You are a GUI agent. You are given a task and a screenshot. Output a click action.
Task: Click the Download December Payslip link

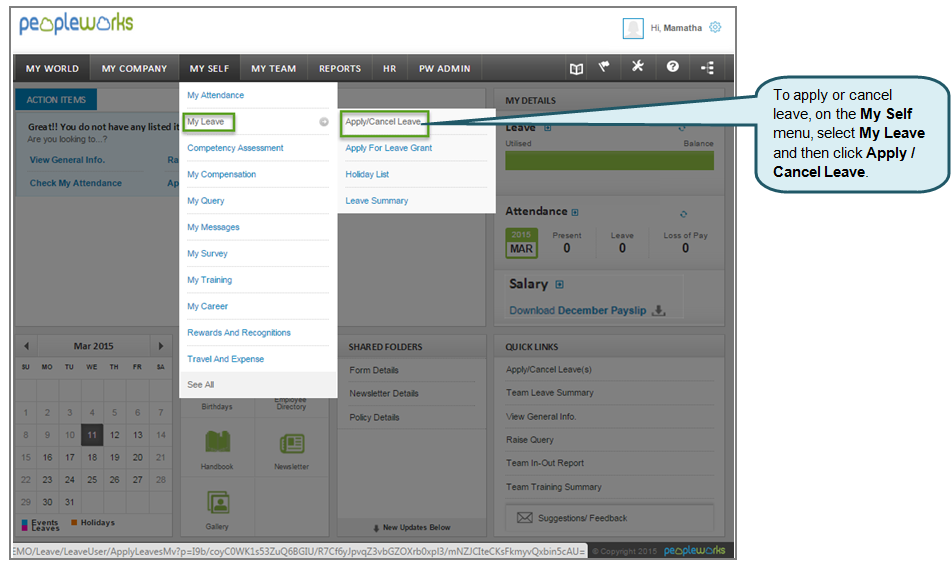[x=577, y=310]
